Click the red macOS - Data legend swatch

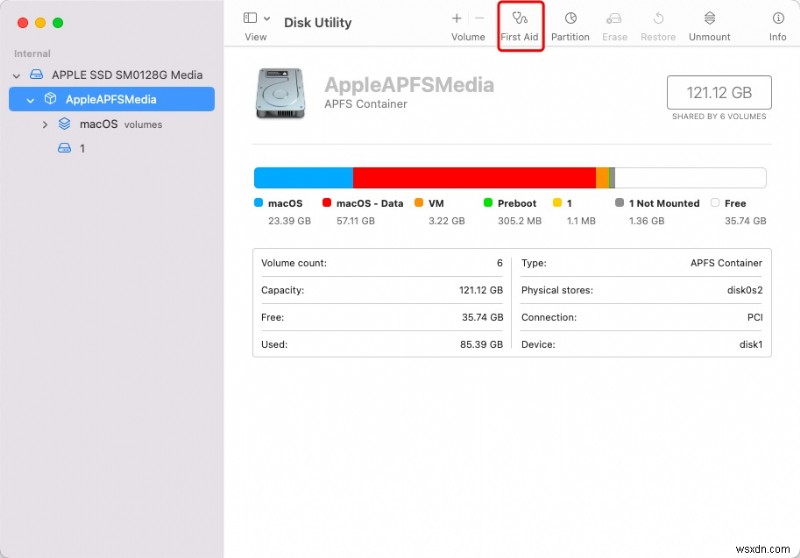[x=327, y=203]
